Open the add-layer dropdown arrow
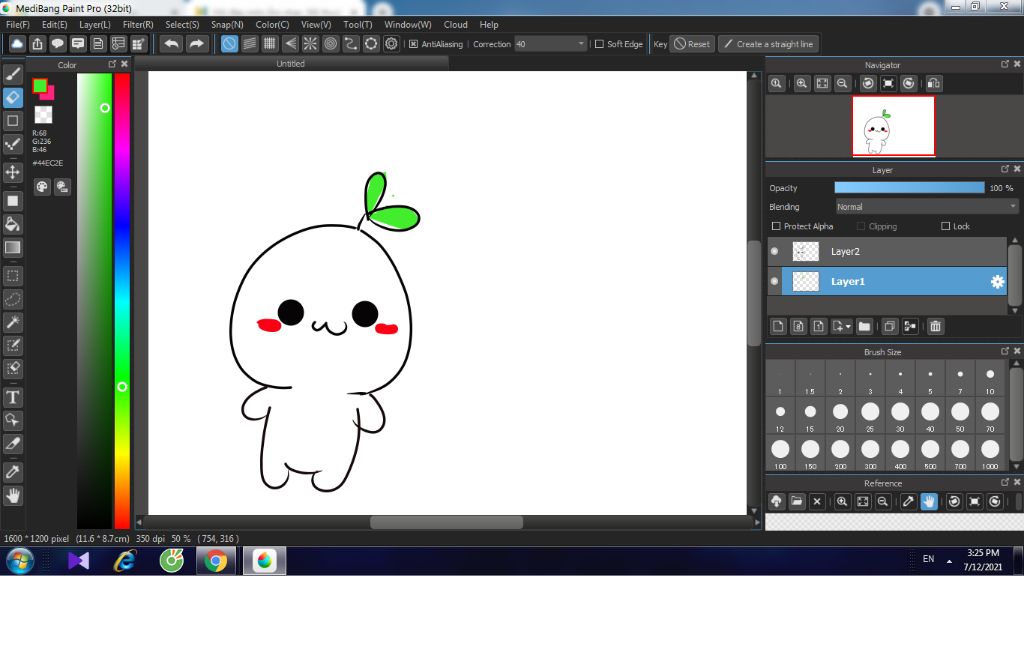Viewport: 1024px width, 661px height. 849,327
